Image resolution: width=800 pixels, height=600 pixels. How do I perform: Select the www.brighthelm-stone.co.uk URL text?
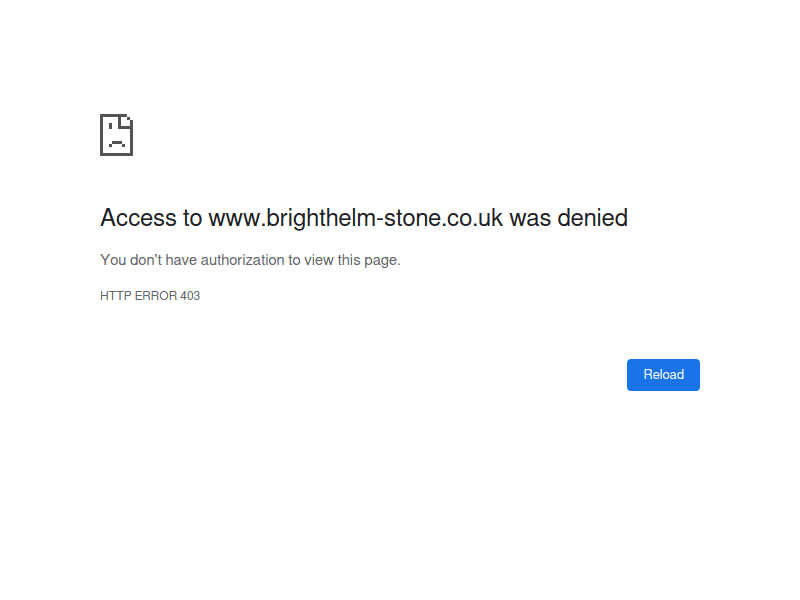tap(357, 218)
